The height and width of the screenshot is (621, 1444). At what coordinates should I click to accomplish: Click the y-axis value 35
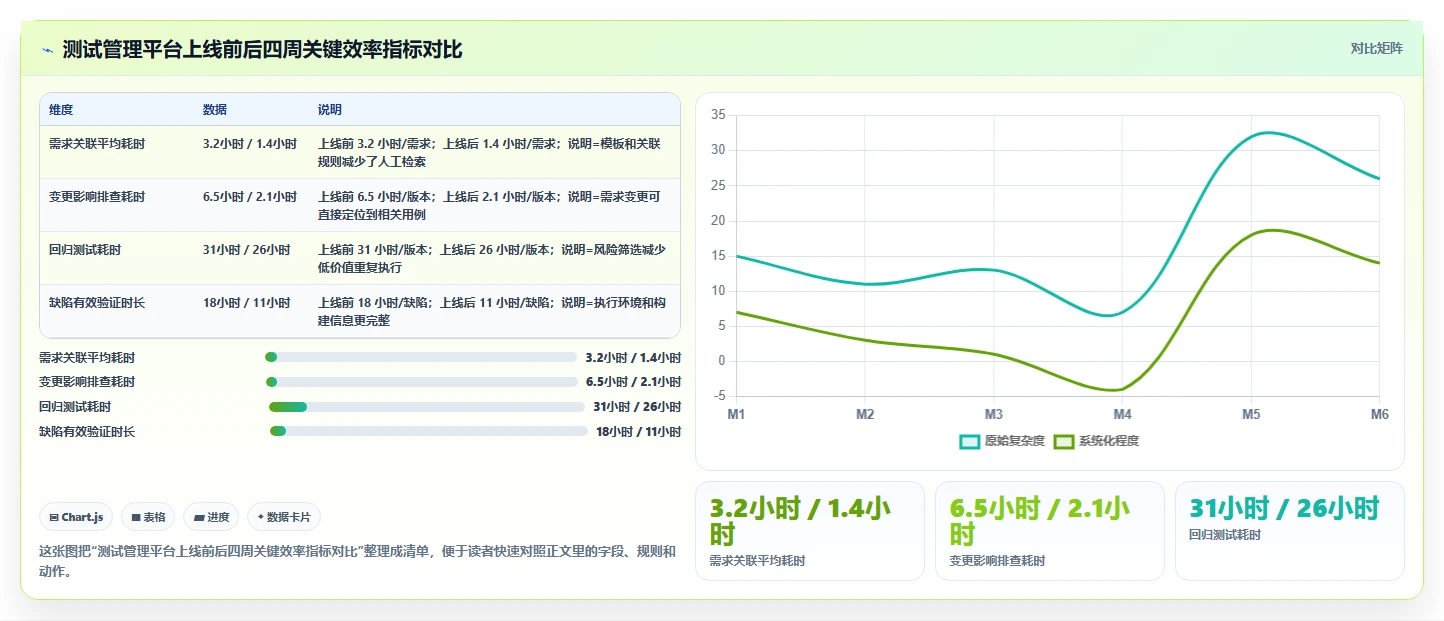coord(718,115)
